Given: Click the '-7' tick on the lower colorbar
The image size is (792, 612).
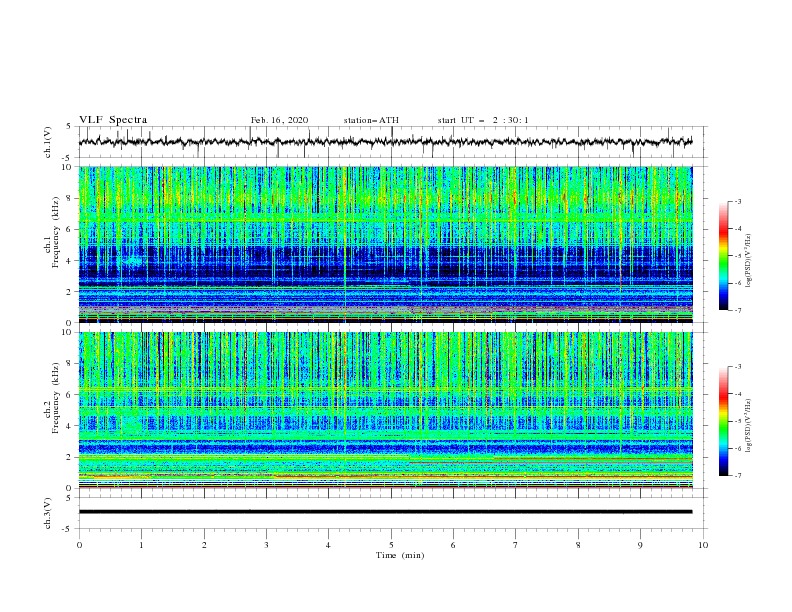Looking at the screenshot, I should point(737,476).
